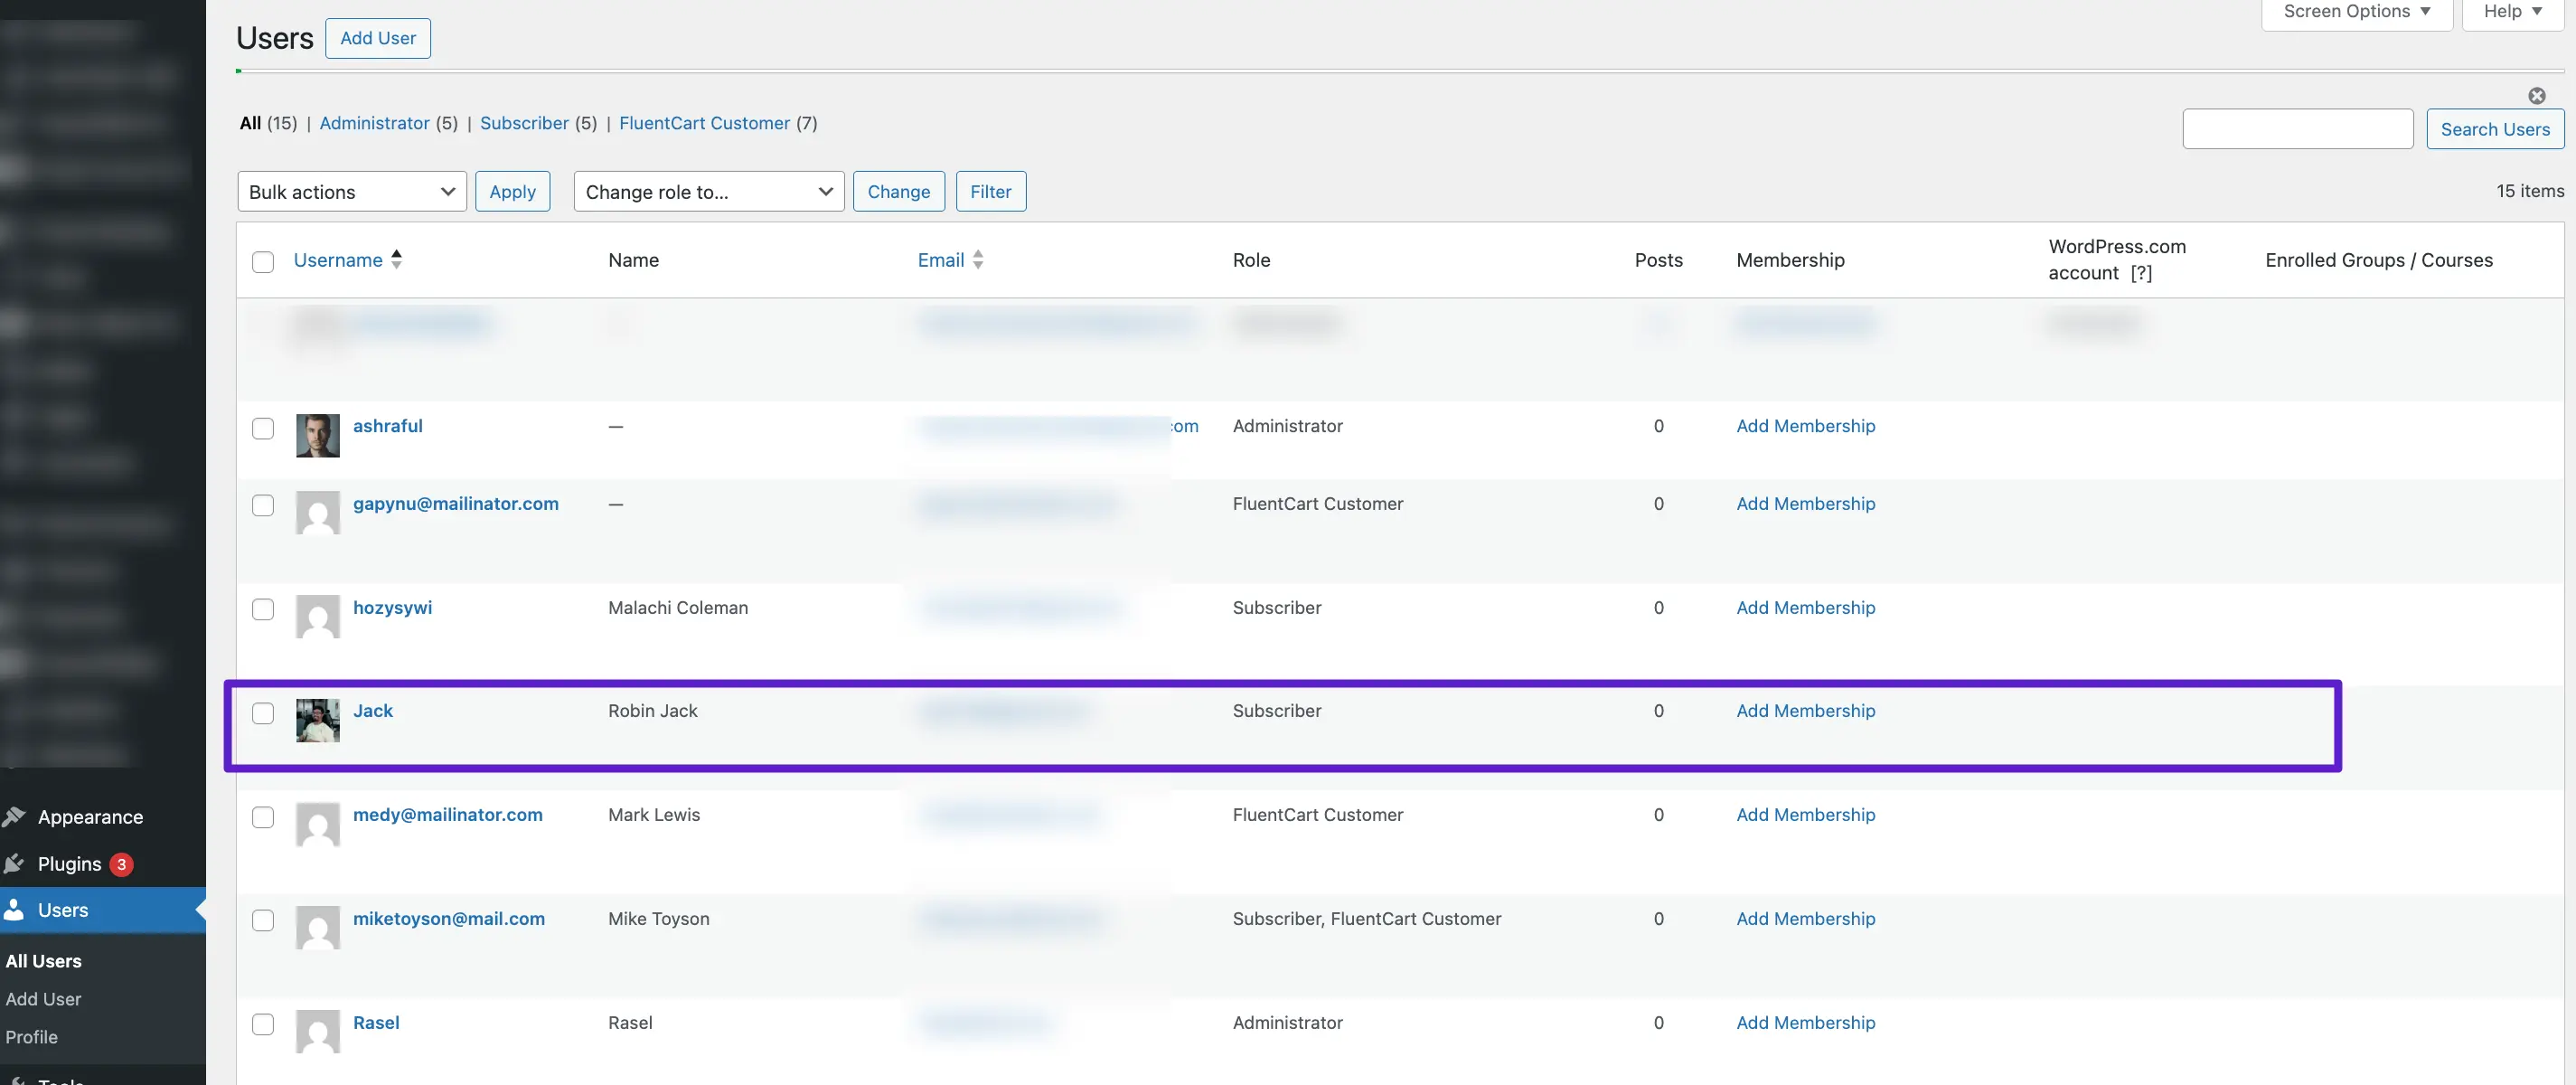Sort by Email arrow icon
The width and height of the screenshot is (2576, 1085).
pos(978,259)
